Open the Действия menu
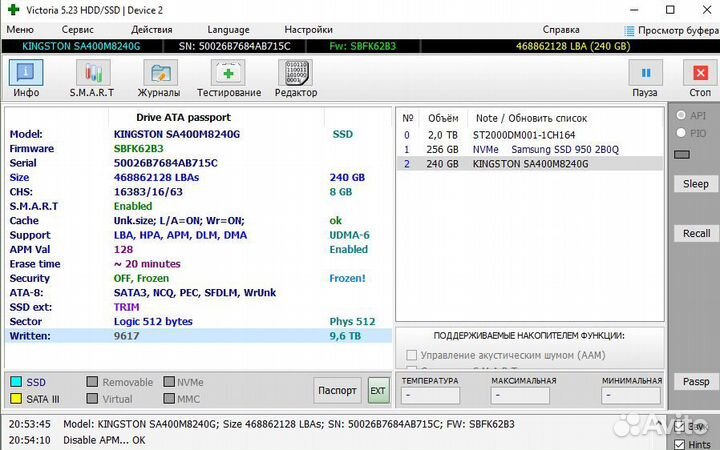The width and height of the screenshot is (720, 450). click(152, 29)
